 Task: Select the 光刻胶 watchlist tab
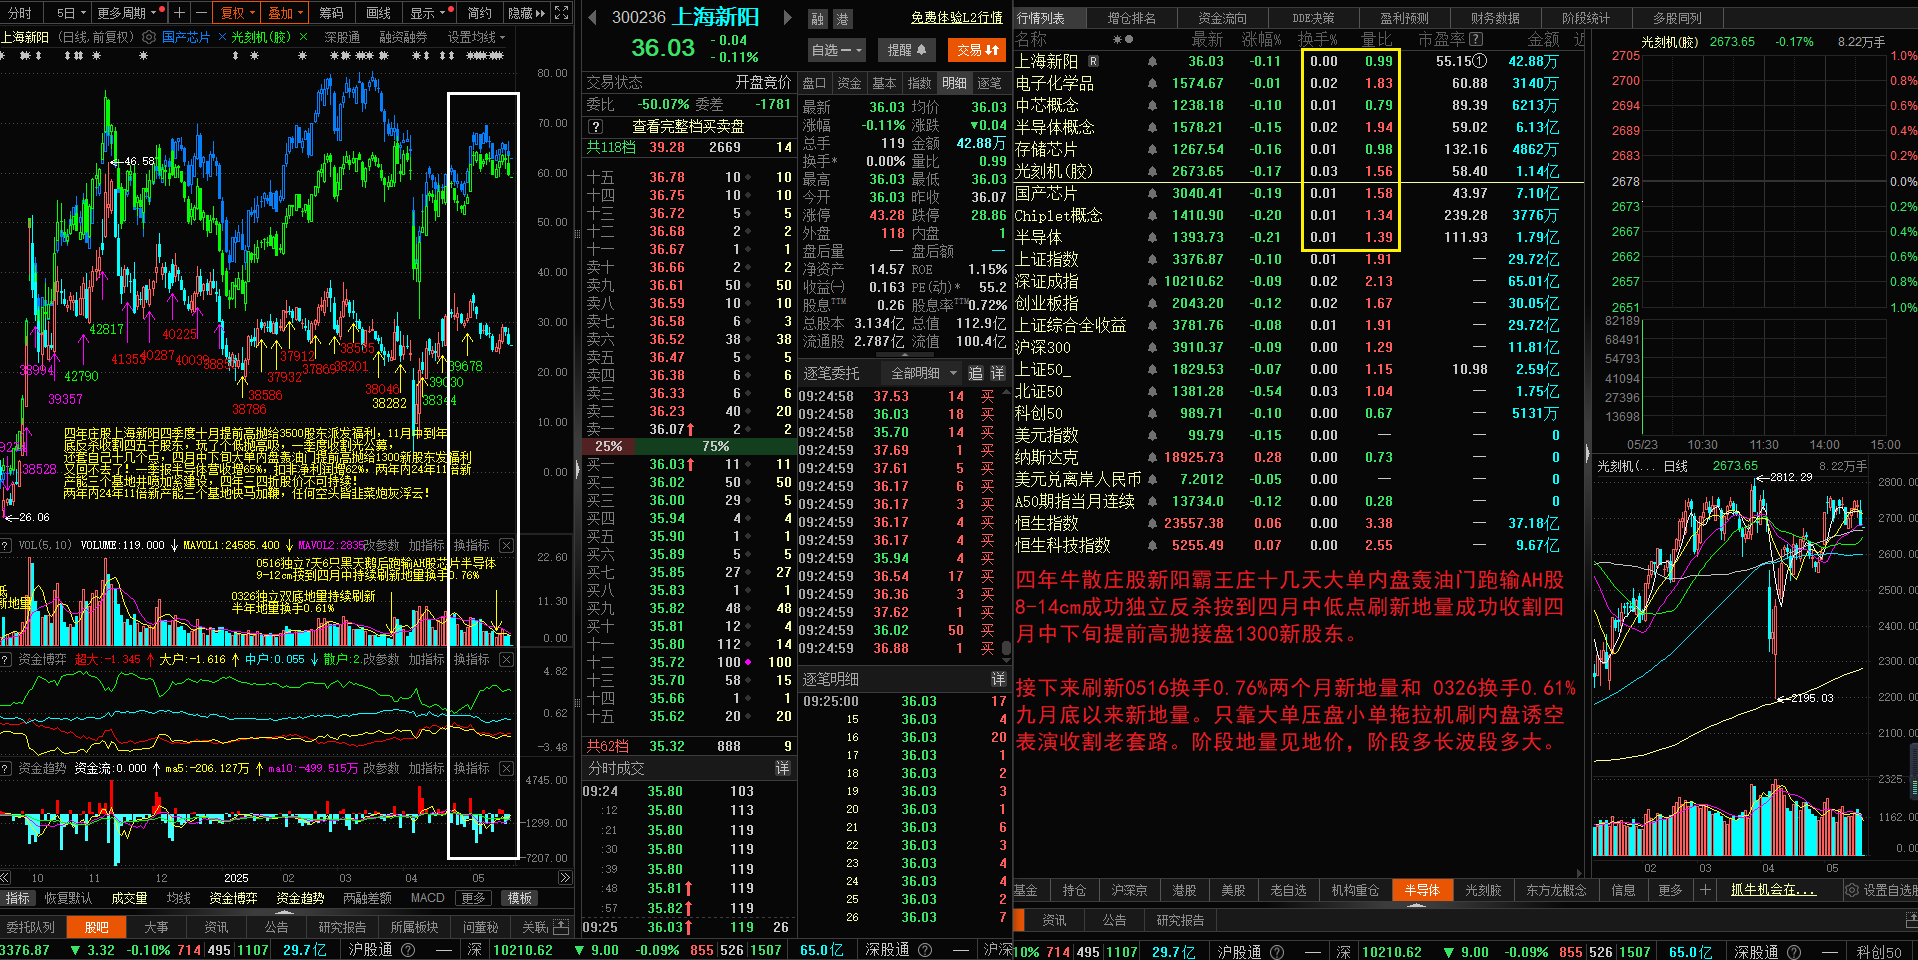[x=1483, y=890]
